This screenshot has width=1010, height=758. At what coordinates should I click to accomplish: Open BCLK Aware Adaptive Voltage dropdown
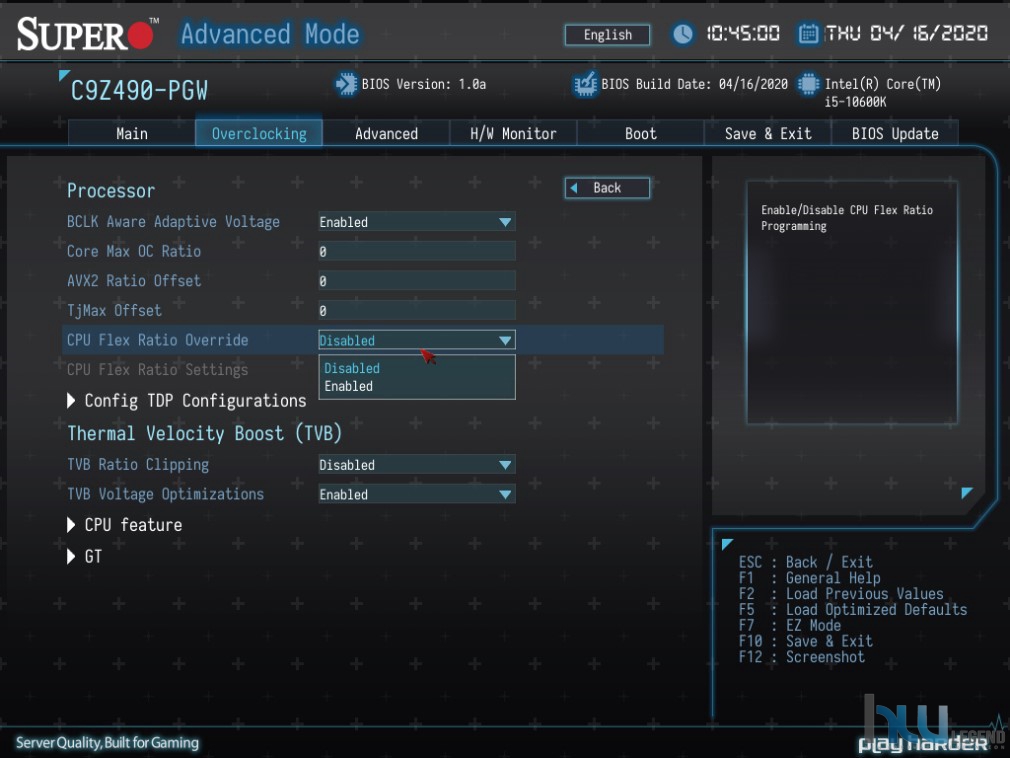(417, 222)
